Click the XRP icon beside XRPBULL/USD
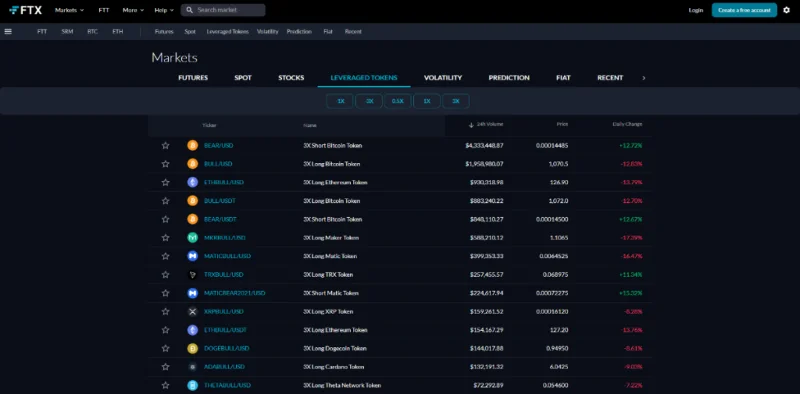Screen dimensions: 800x394 [x=192, y=311]
